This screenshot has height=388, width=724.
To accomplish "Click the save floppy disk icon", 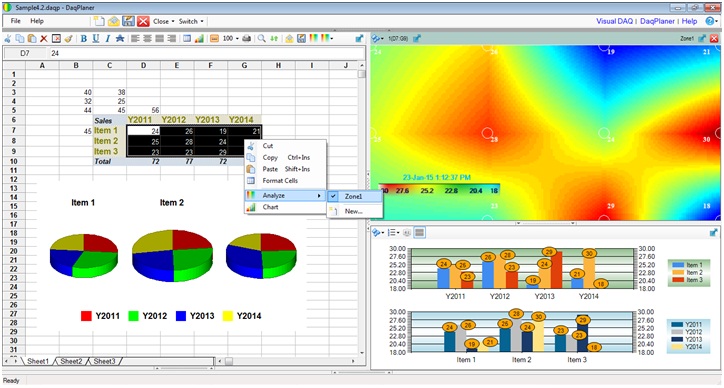I will pyautogui.click(x=128, y=21).
